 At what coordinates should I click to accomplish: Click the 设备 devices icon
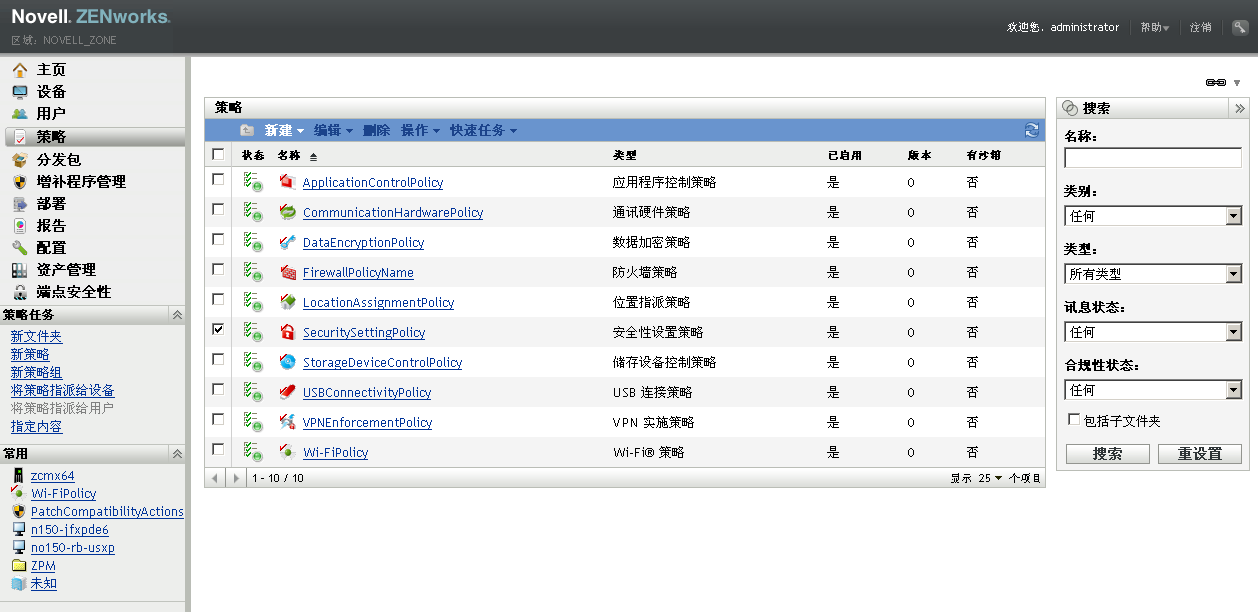coord(20,92)
